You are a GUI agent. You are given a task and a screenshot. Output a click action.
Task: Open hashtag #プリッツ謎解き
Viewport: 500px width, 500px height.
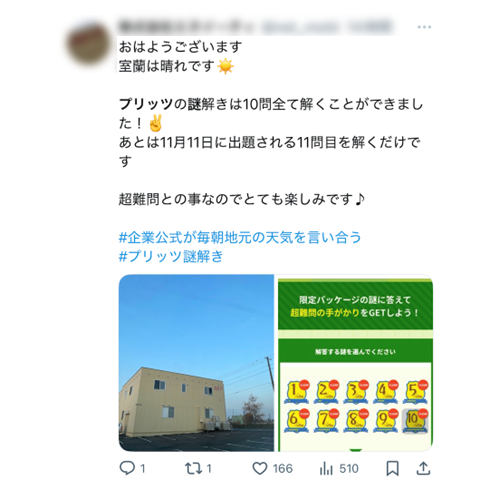171,256
